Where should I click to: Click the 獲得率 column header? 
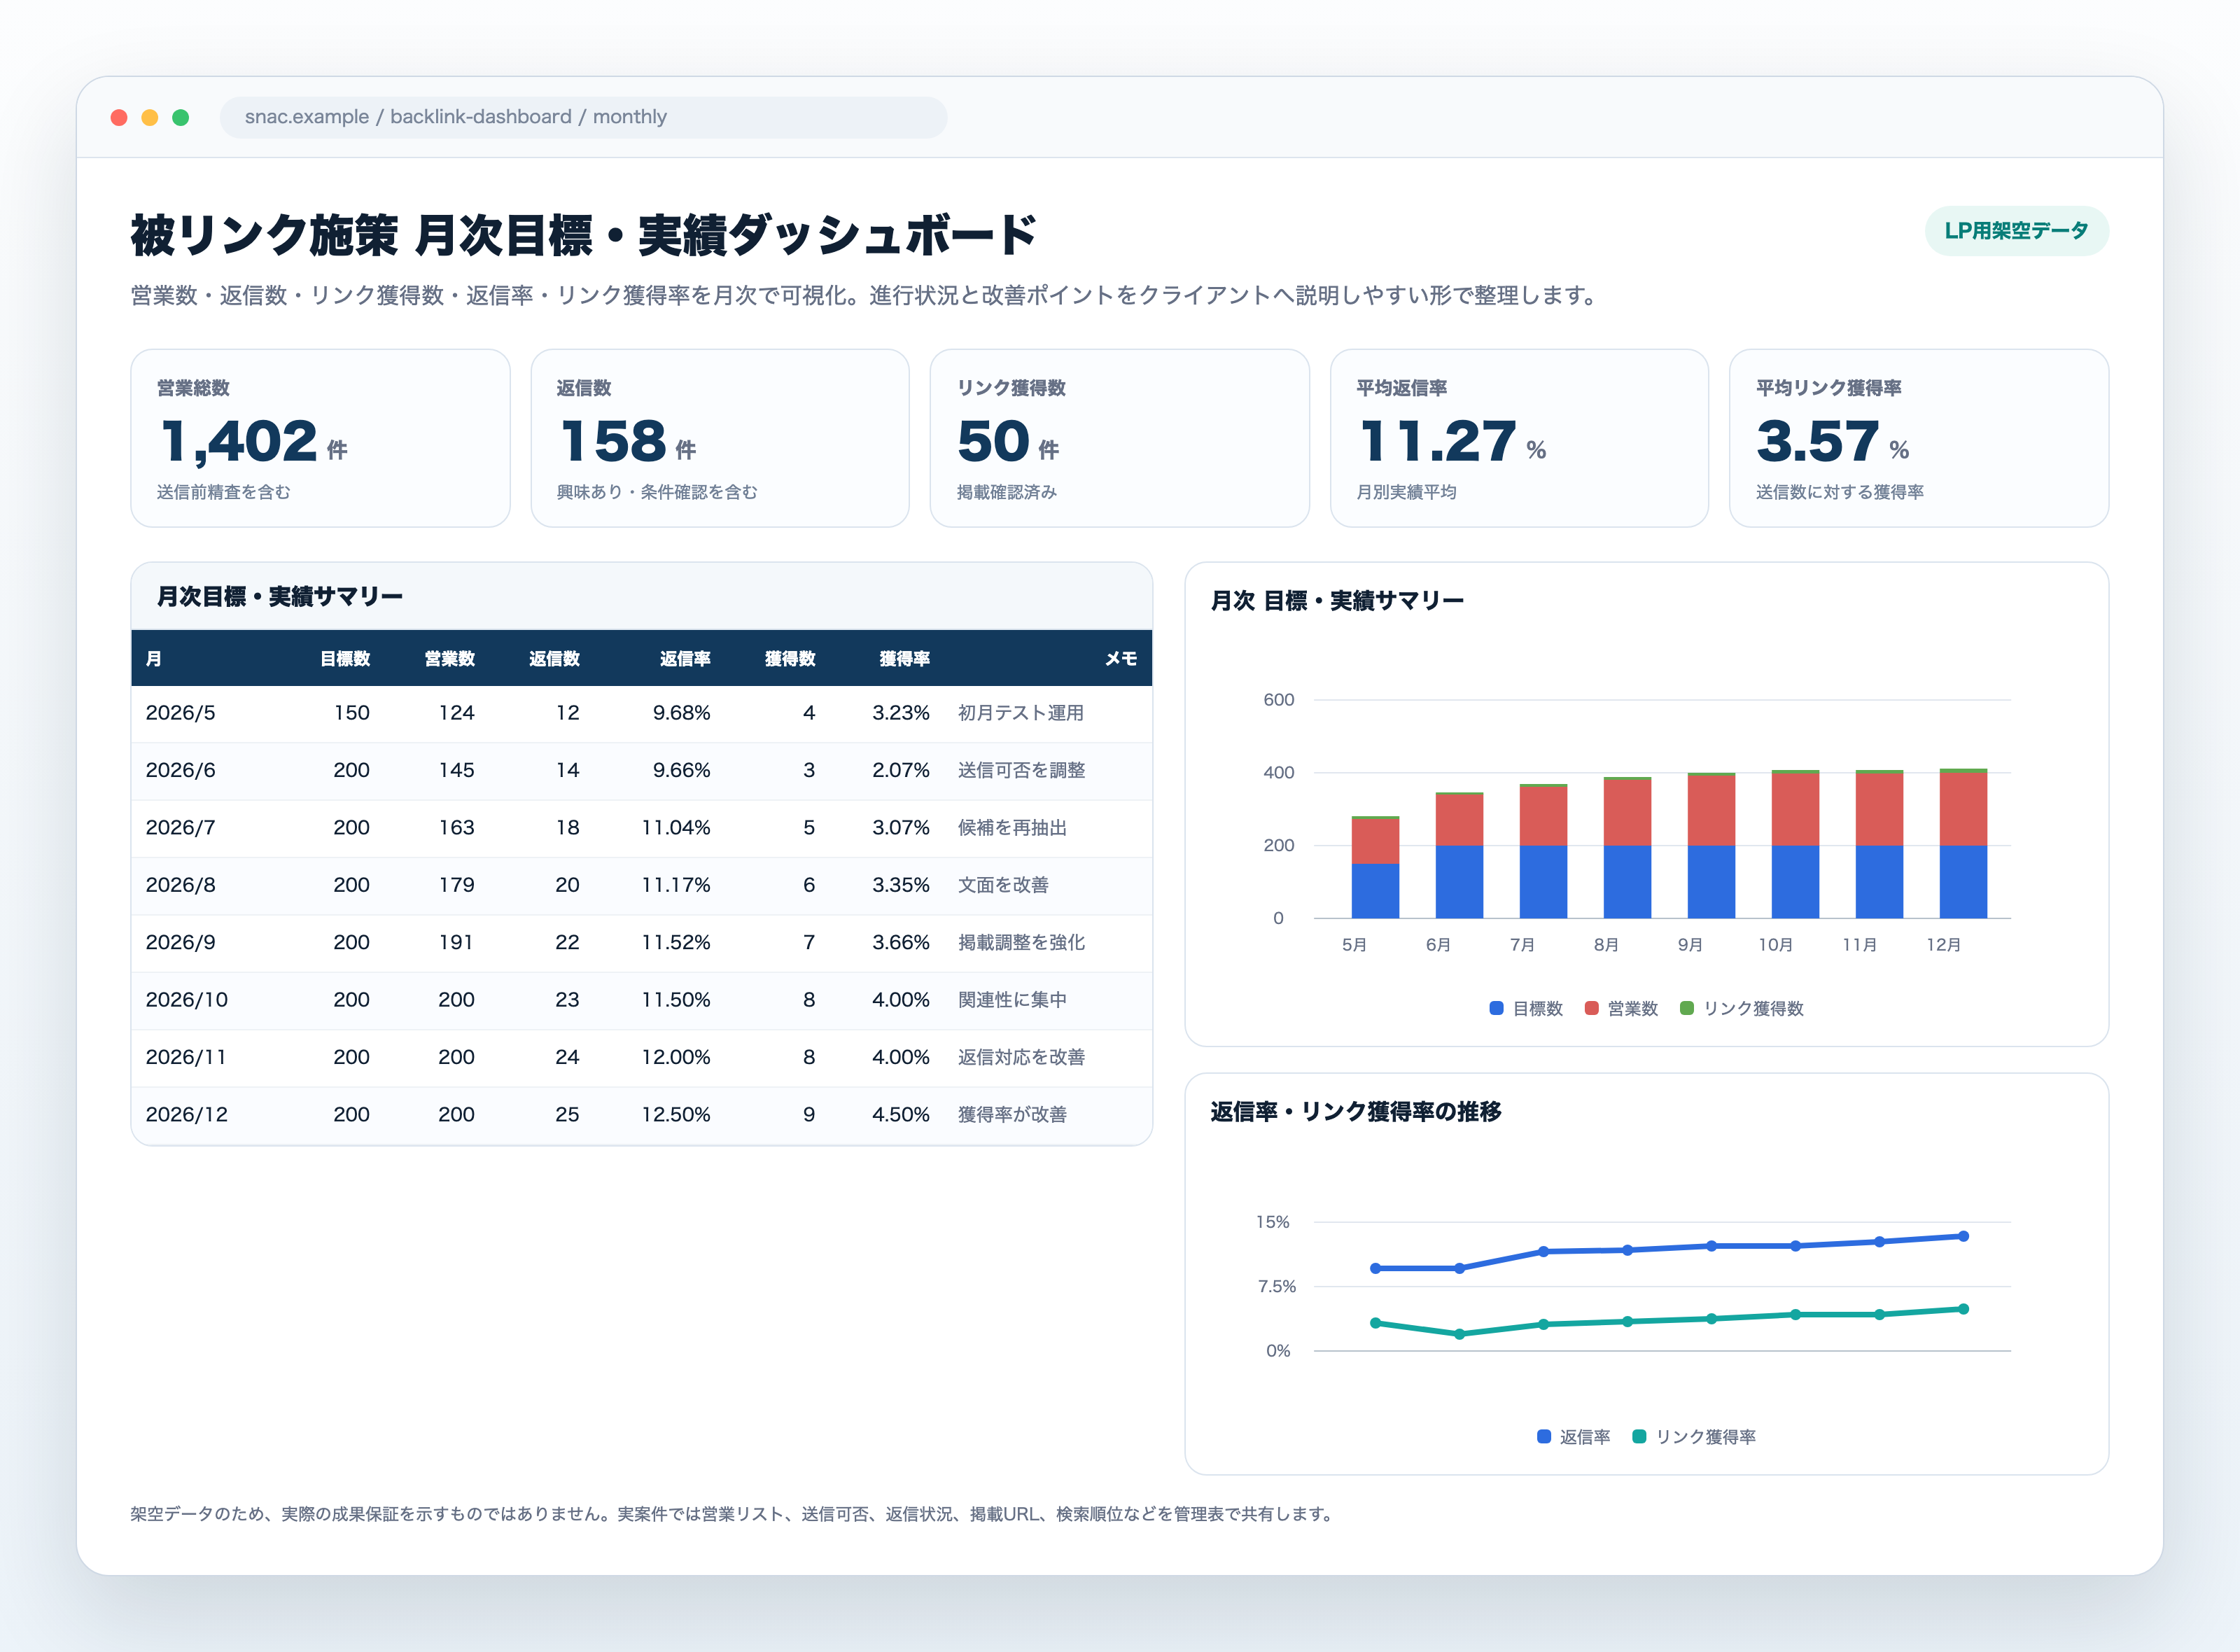(904, 658)
